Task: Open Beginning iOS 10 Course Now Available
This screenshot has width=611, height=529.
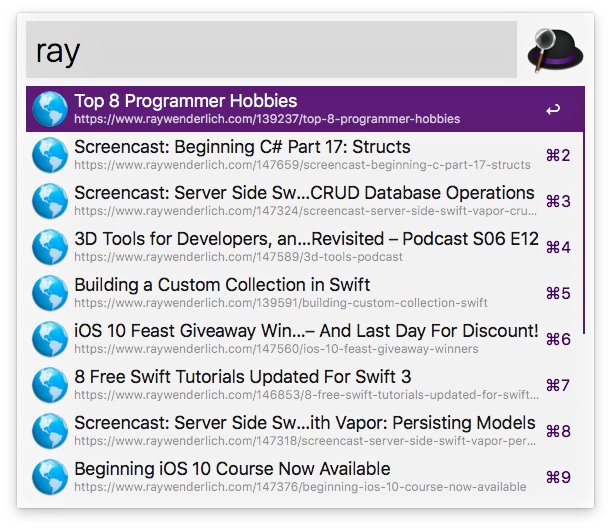Action: click(232, 469)
